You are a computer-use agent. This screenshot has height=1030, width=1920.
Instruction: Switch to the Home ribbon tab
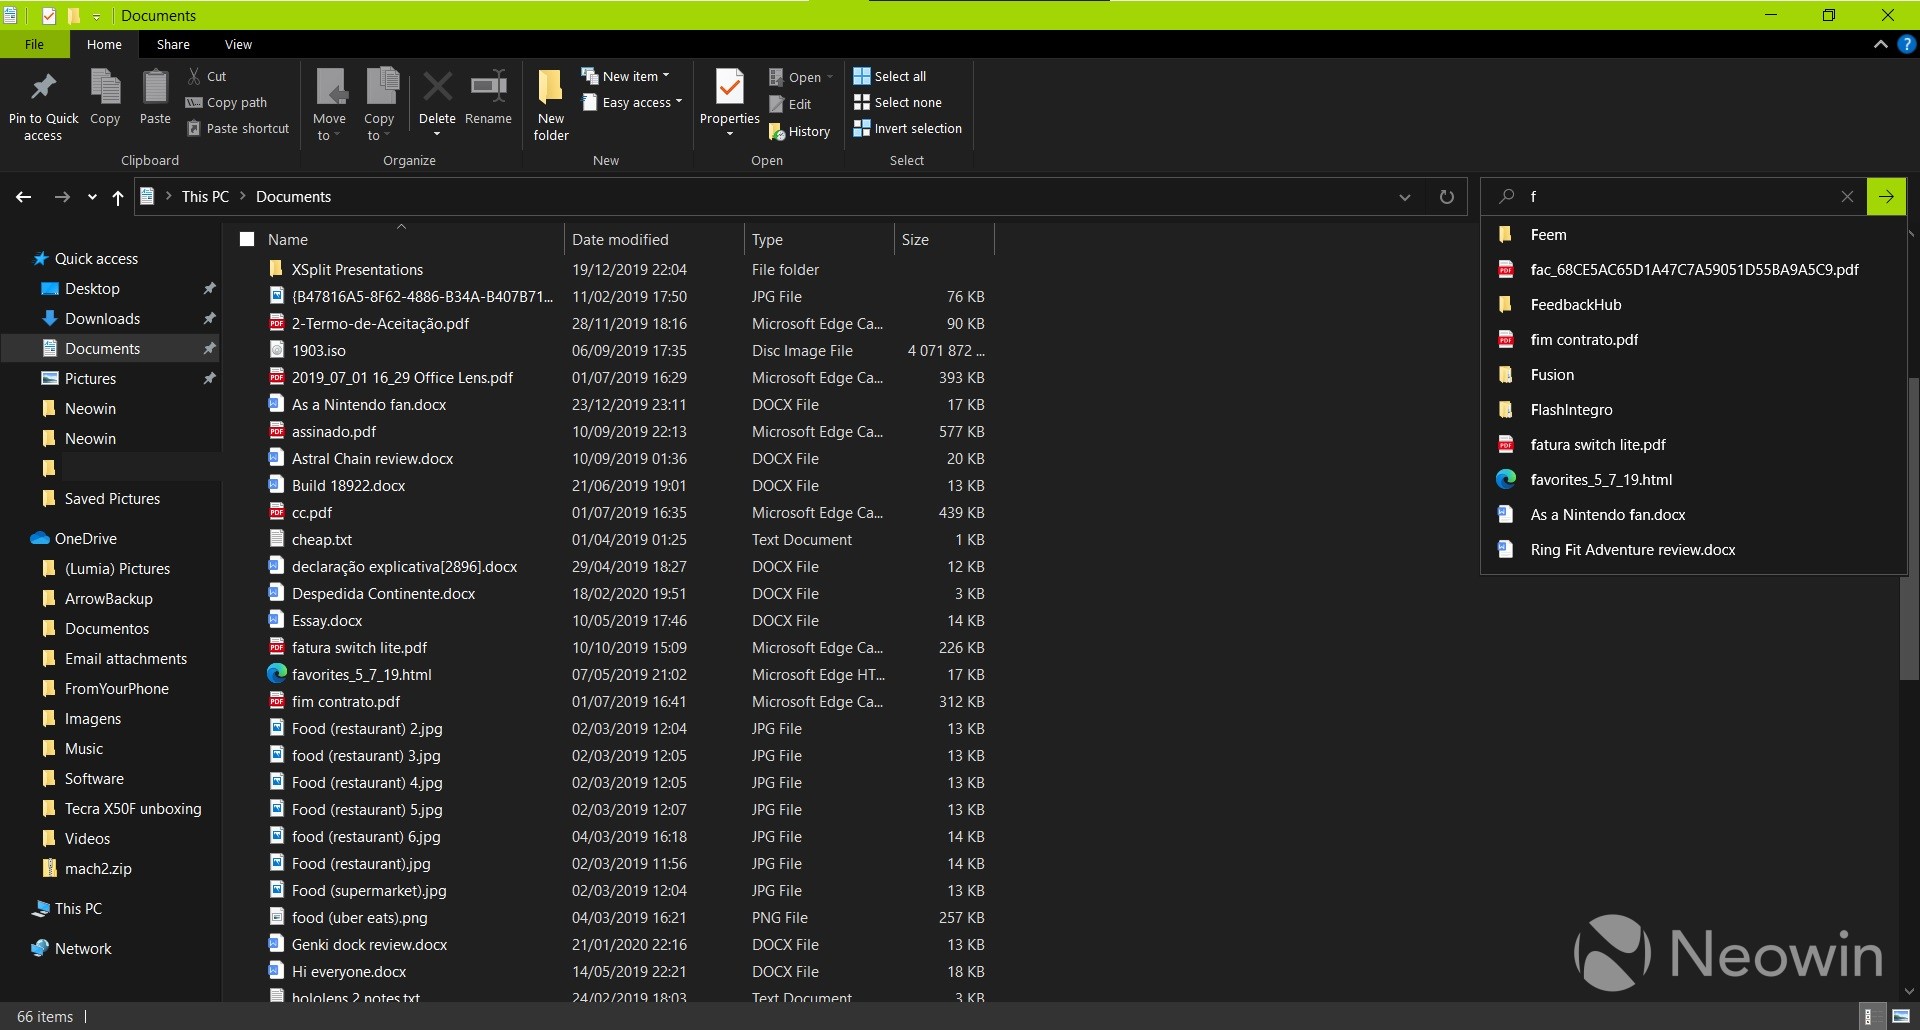coord(104,44)
